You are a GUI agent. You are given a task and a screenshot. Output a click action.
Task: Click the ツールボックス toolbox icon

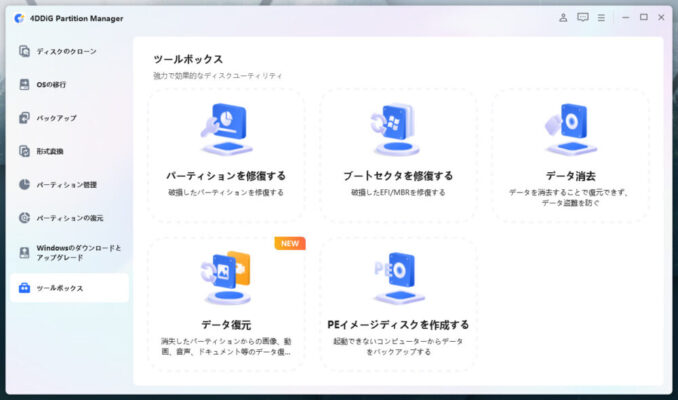24,288
